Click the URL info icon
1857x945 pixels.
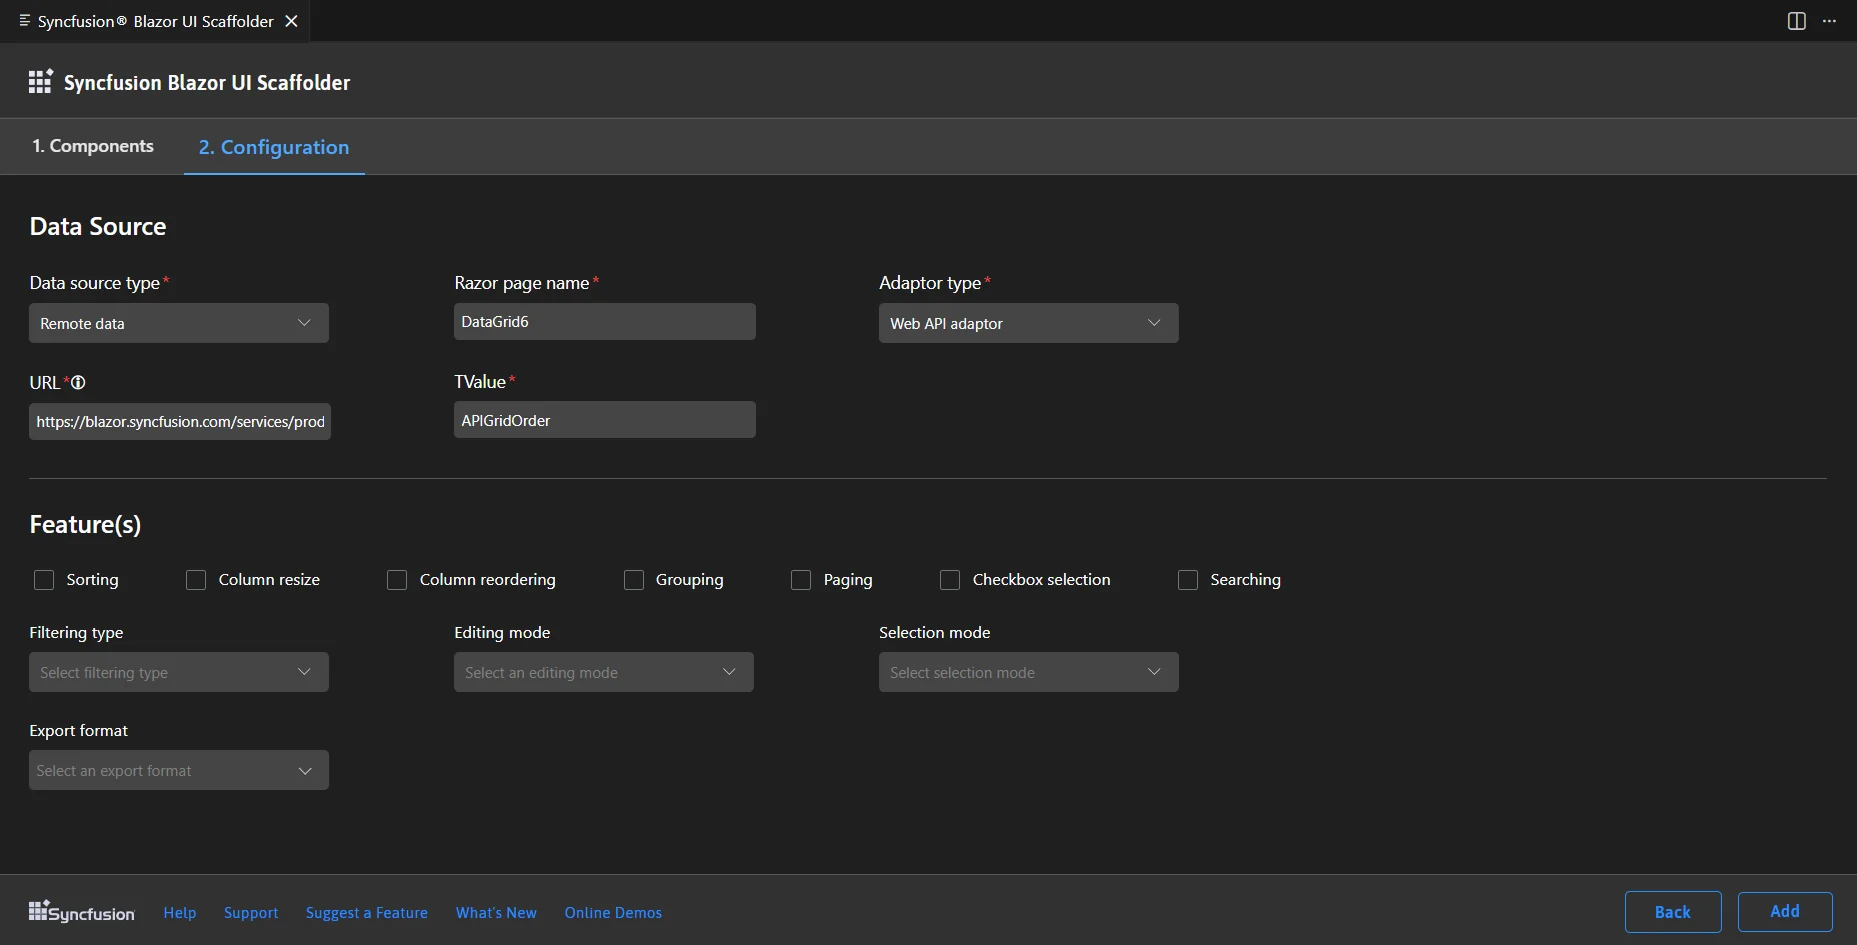click(x=78, y=382)
